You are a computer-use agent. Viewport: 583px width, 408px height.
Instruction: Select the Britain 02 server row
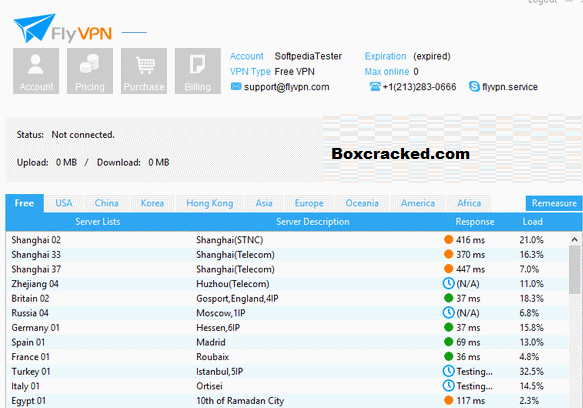(287, 298)
